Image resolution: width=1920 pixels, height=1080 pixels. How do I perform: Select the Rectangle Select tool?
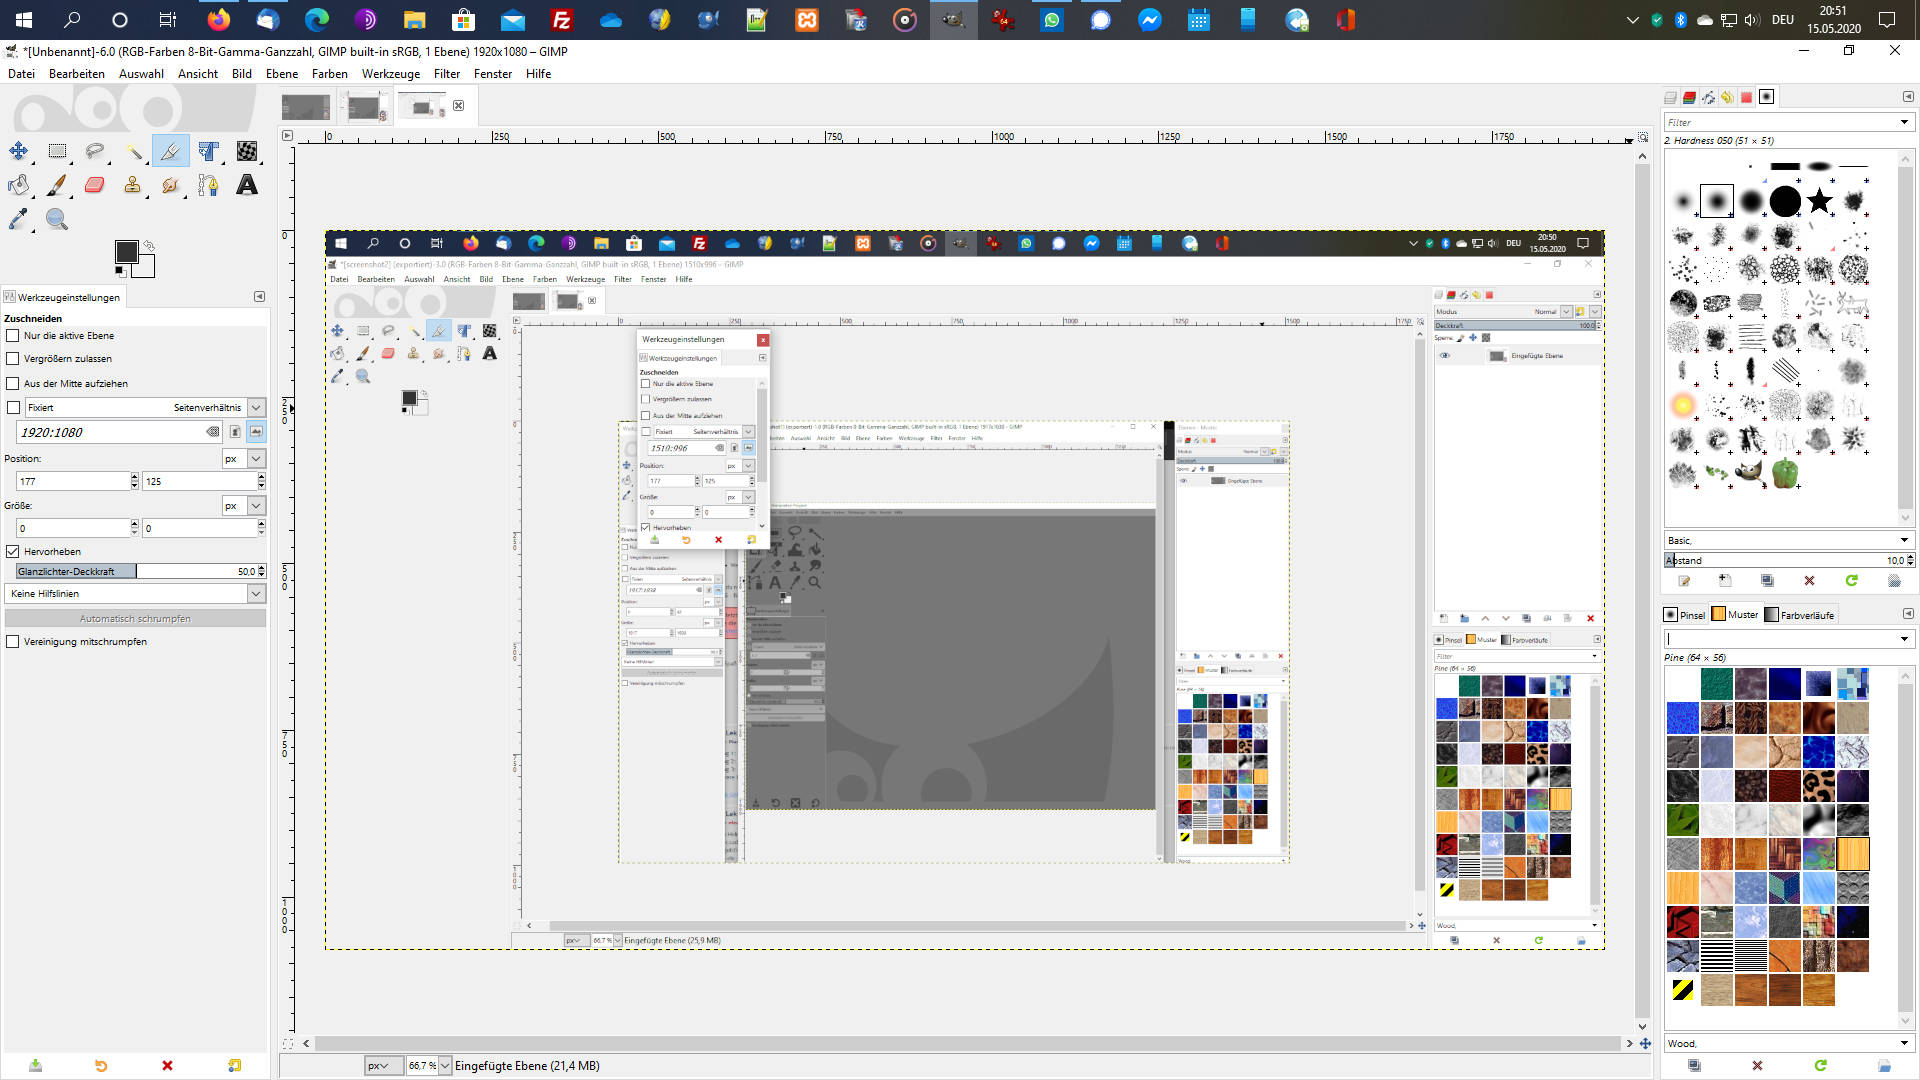57,151
